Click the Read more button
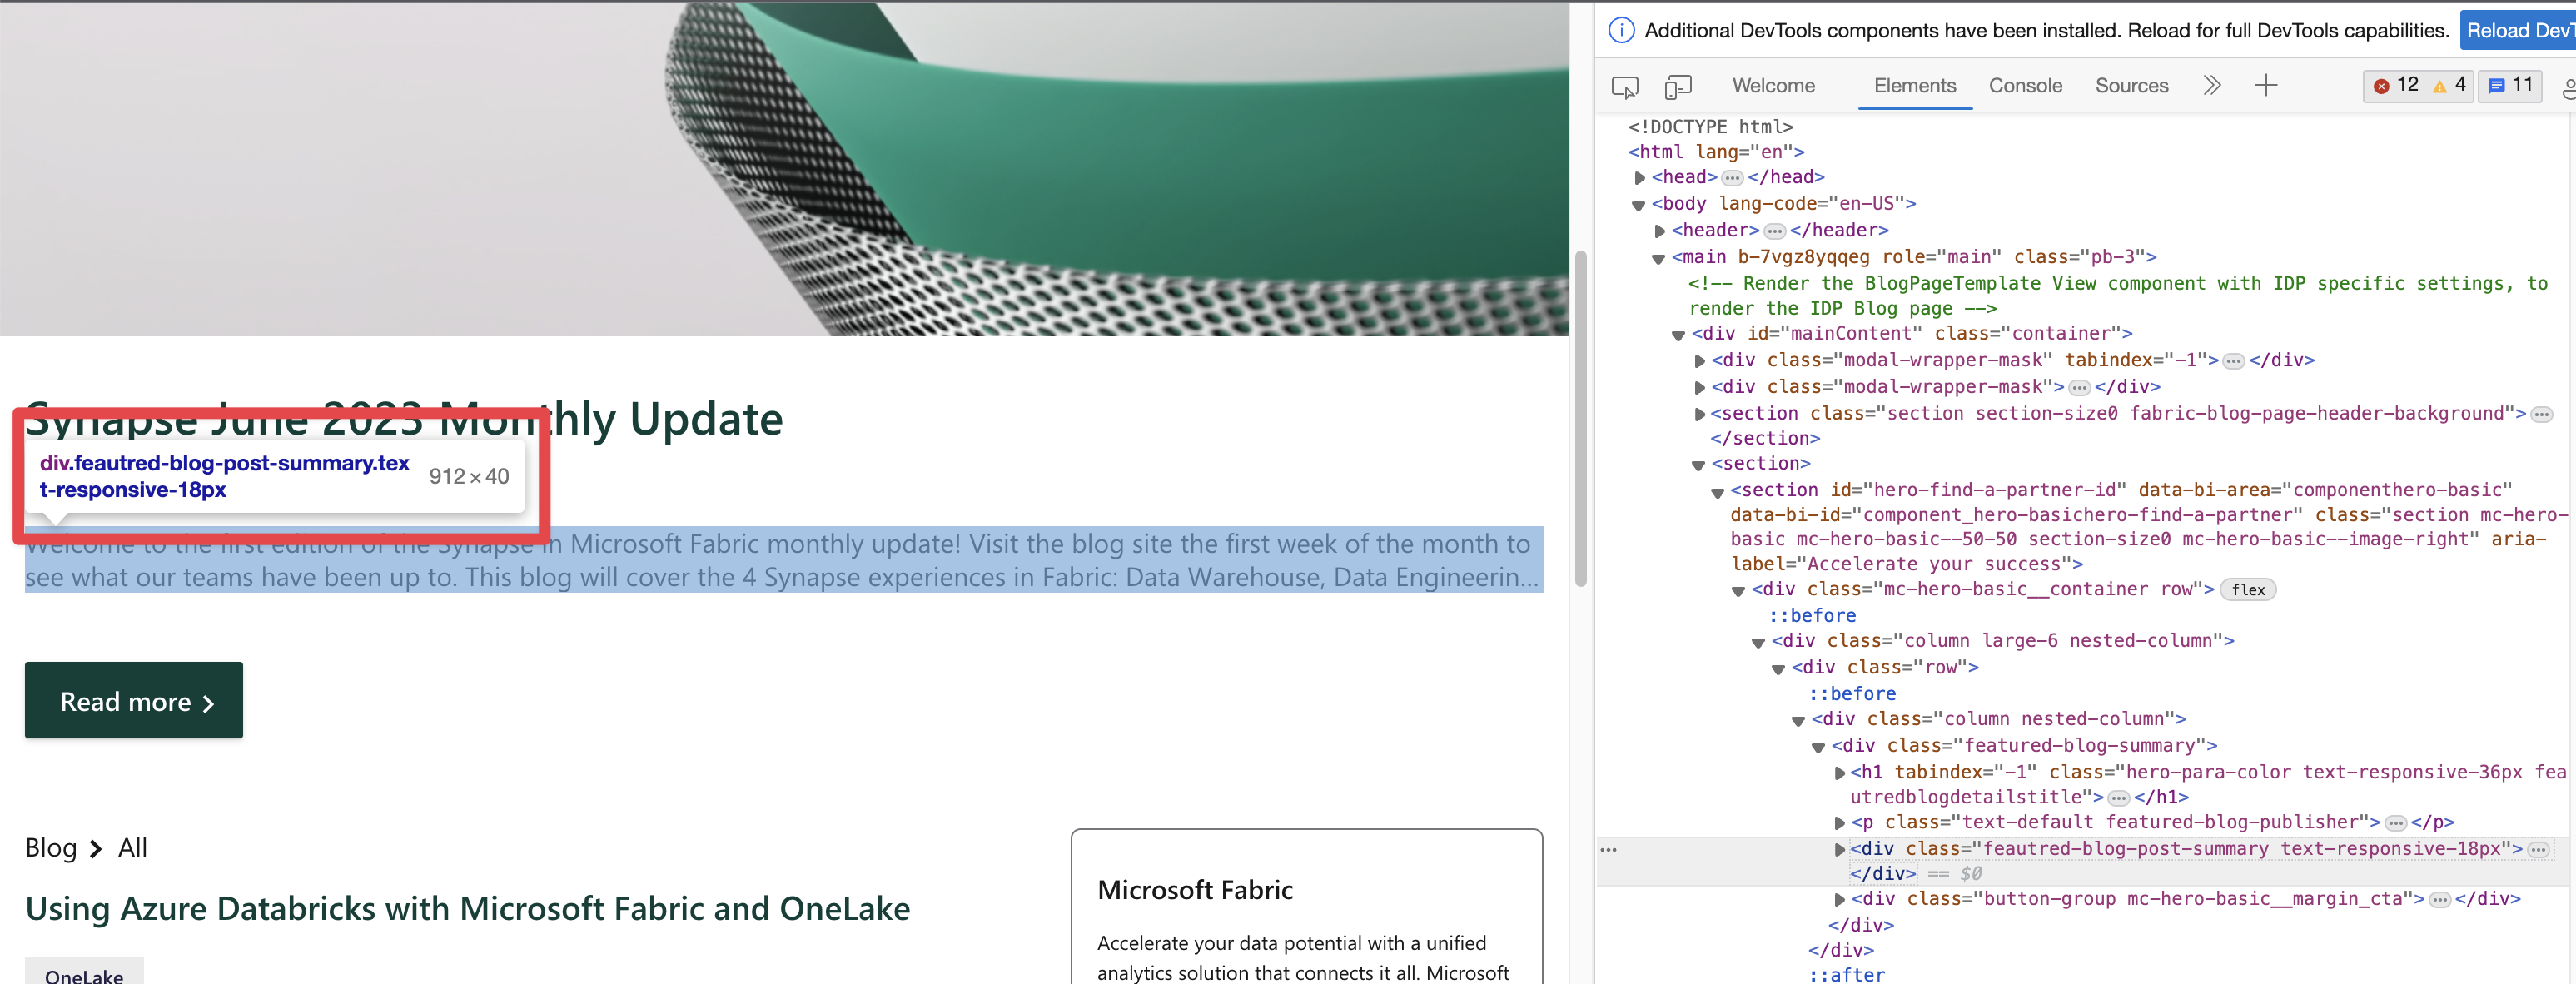The width and height of the screenshot is (2576, 984). coord(133,700)
